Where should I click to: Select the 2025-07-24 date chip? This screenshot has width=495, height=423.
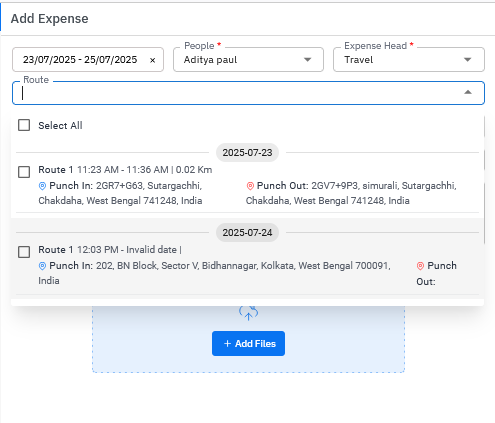[247, 233]
